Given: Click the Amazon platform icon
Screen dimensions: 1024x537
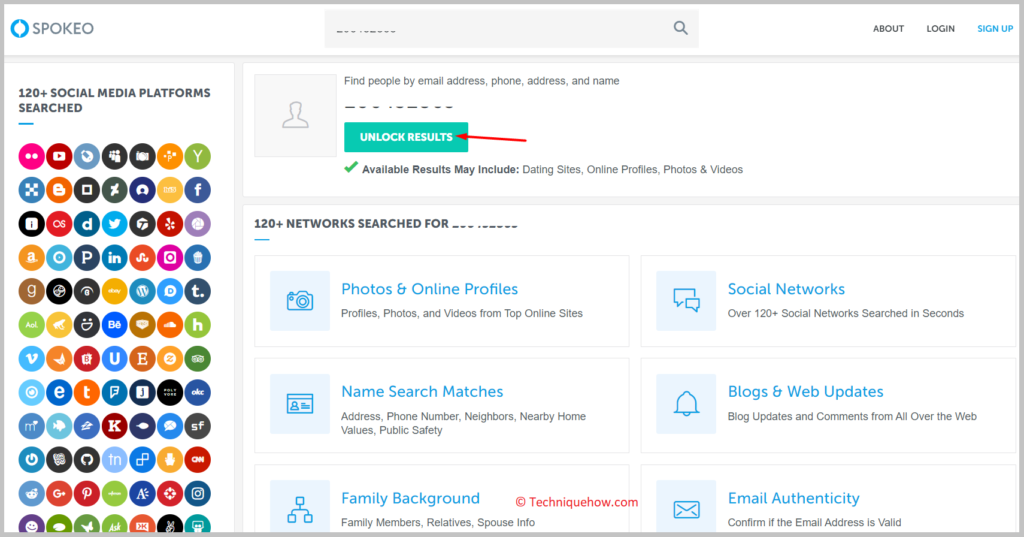Looking at the screenshot, I should coord(31,257).
